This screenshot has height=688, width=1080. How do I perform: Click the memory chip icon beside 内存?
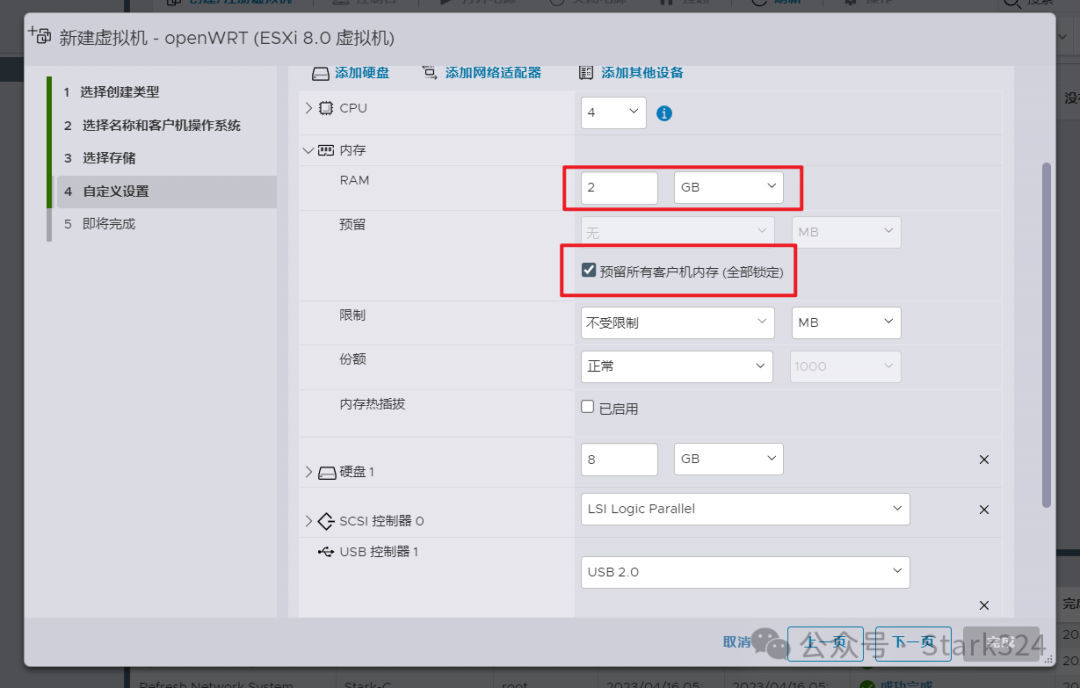[325, 149]
